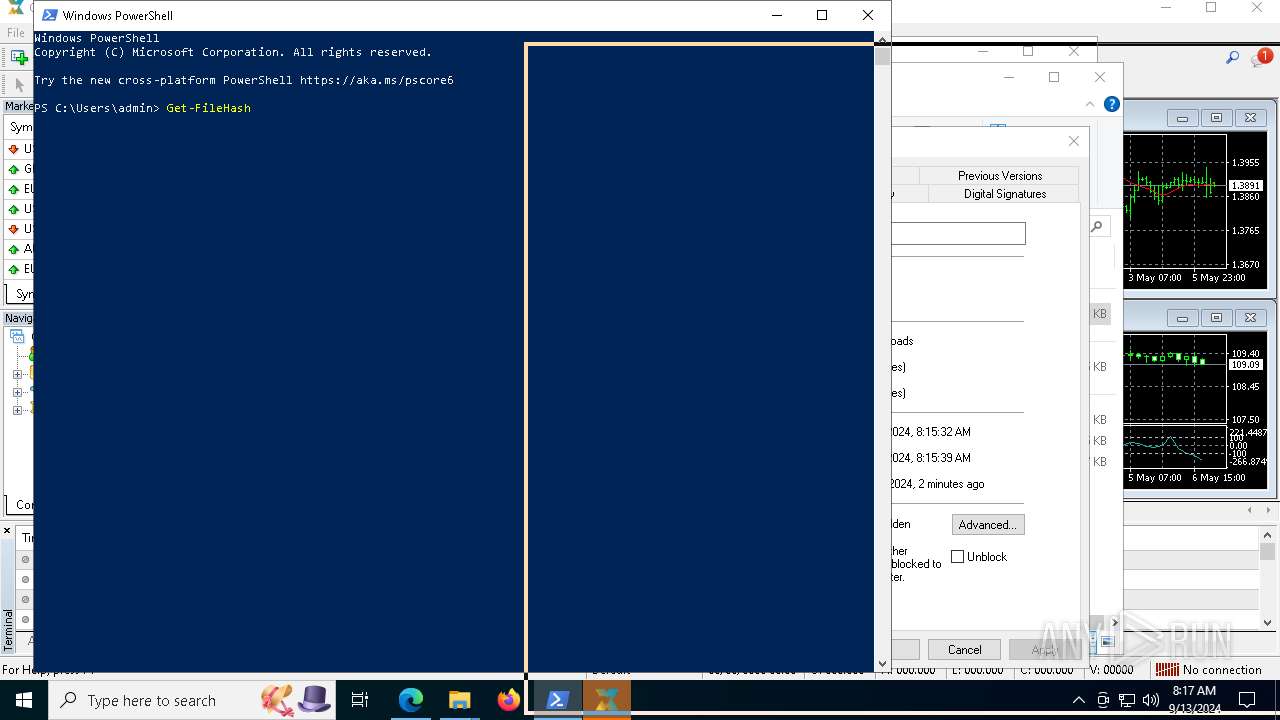
Task: Open the chat notification with red badge
Action: [1261, 58]
